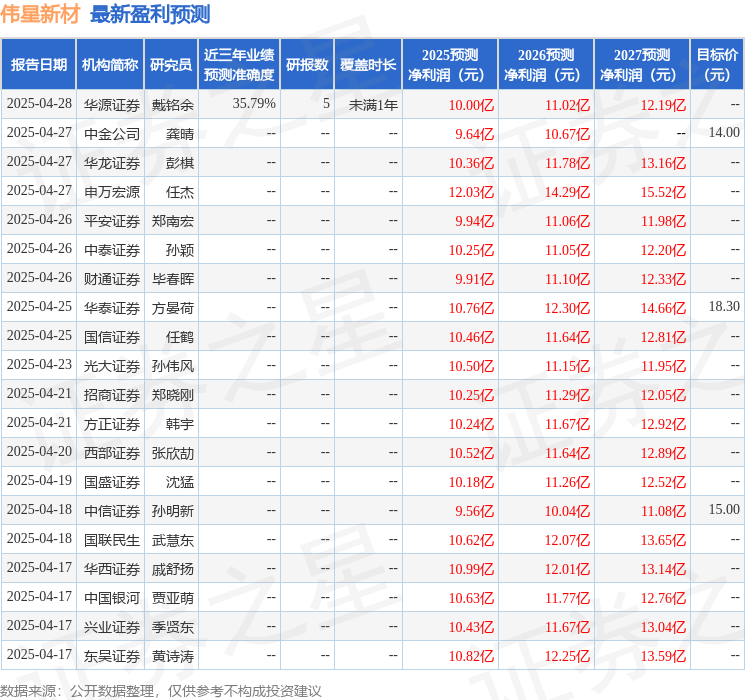Select the 目标价 column header
This screenshot has width=745, height=700.
click(x=717, y=65)
